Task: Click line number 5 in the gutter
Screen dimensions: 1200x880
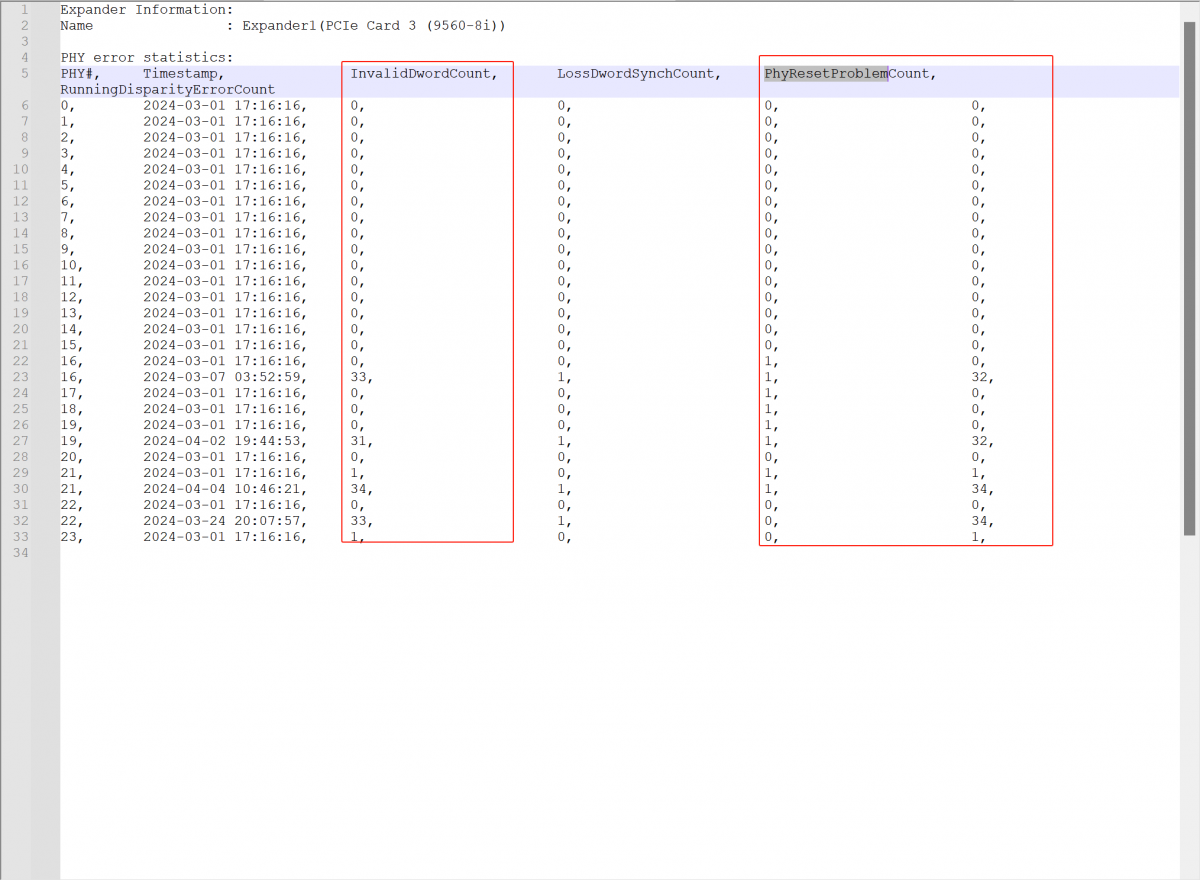Action: coord(23,74)
